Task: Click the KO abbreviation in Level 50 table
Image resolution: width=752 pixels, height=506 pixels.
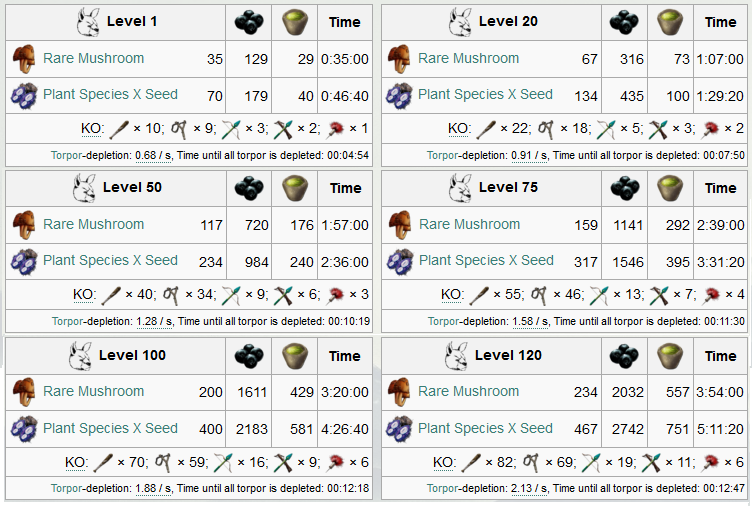Action: click(x=84, y=295)
